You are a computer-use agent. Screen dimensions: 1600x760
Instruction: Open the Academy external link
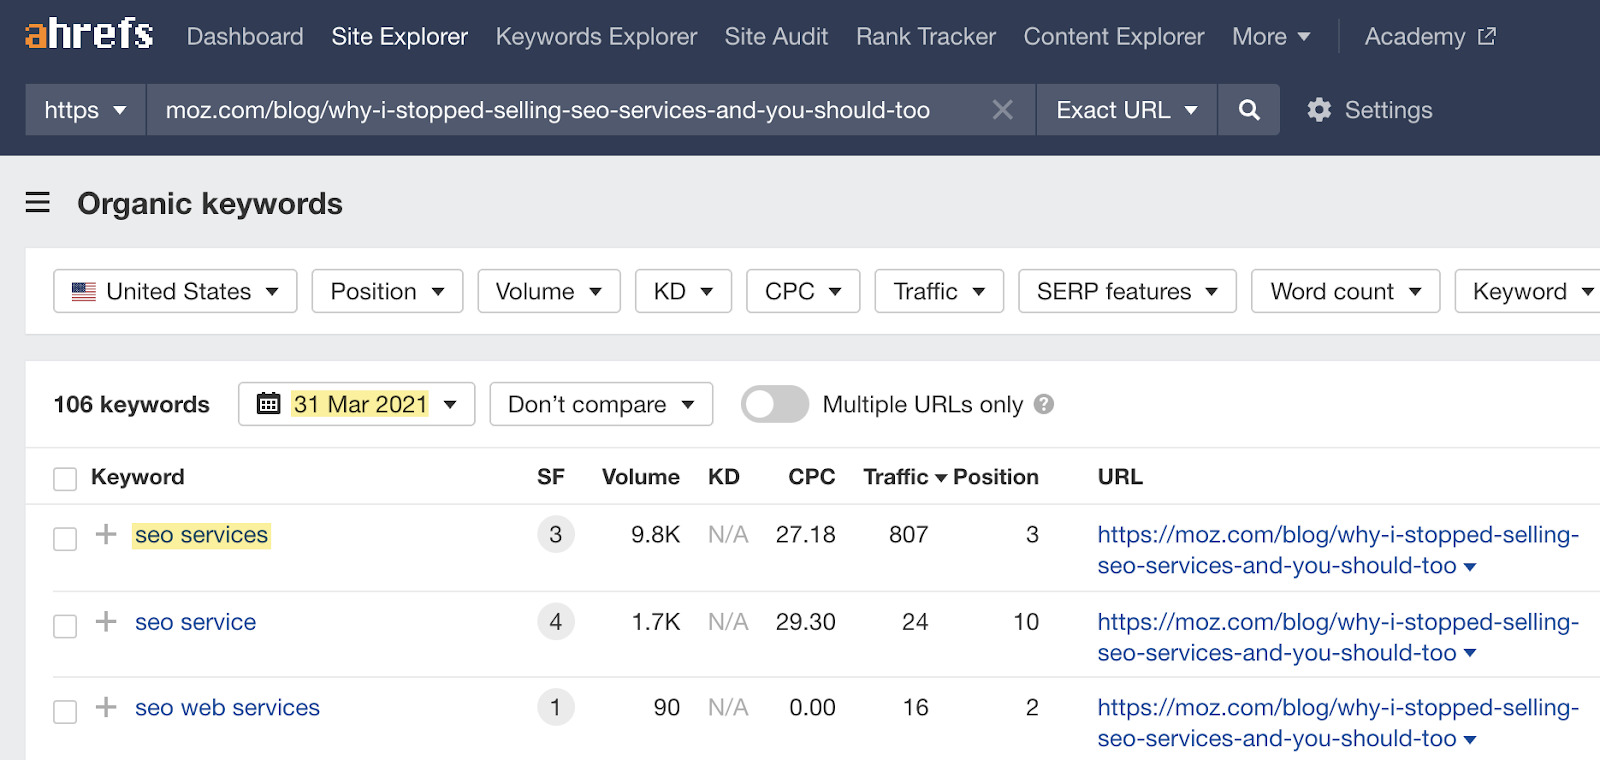[1429, 37]
